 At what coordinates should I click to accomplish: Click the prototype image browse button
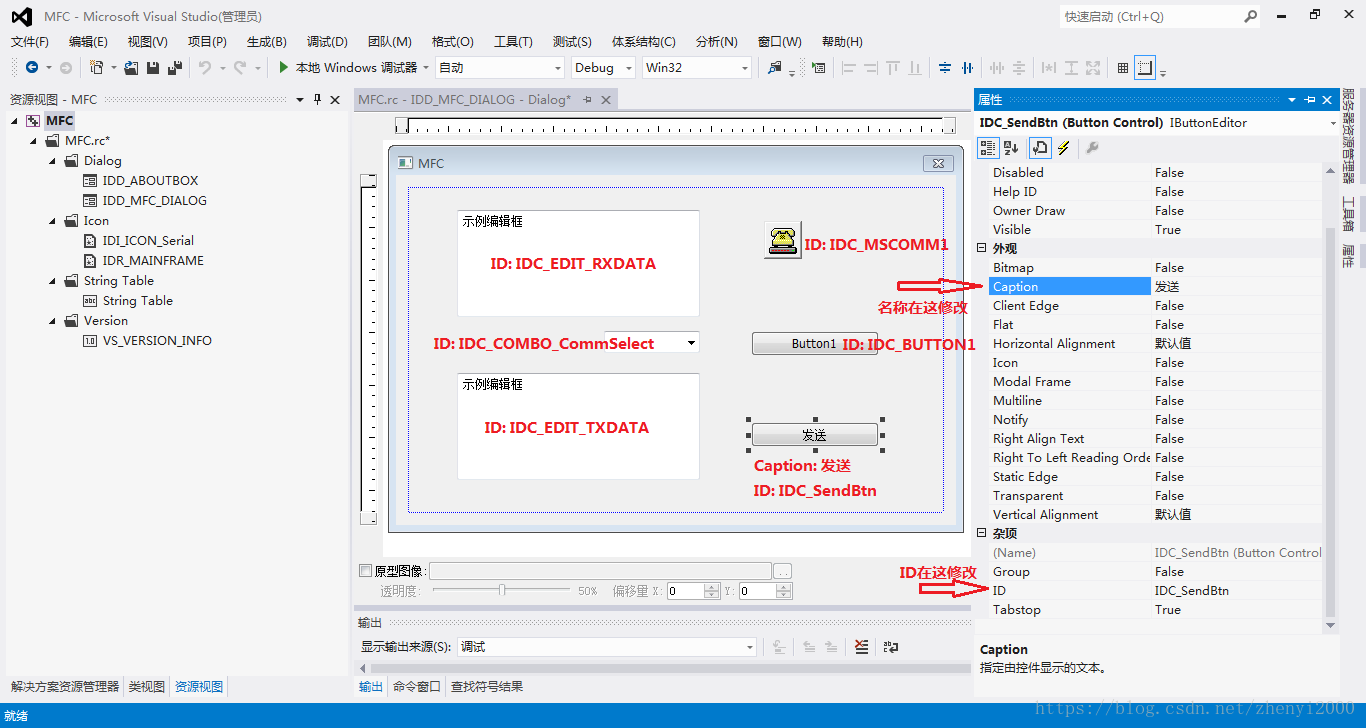[783, 571]
